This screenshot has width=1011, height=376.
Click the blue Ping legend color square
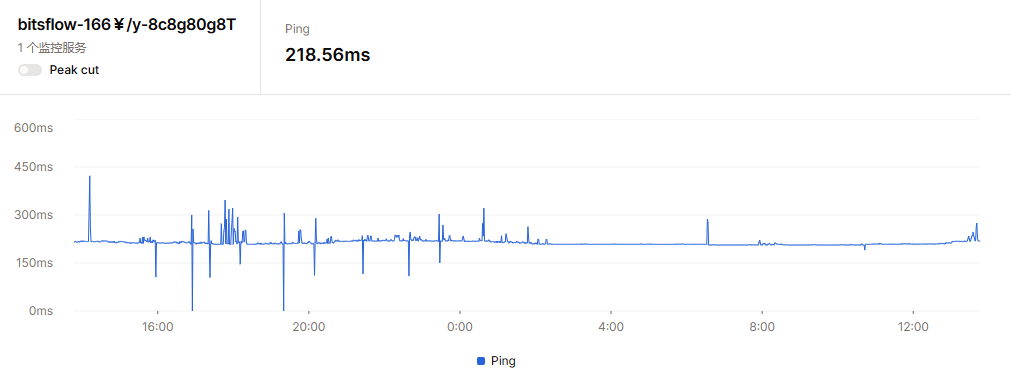click(480, 361)
